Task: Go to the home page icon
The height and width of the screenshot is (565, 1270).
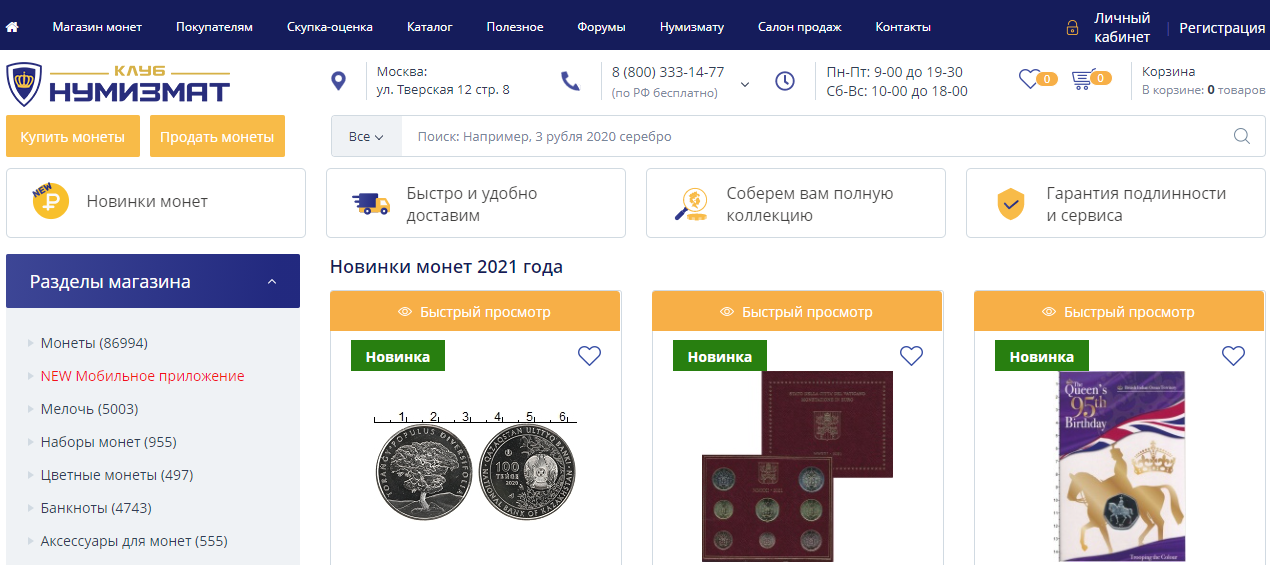Action: point(12,27)
